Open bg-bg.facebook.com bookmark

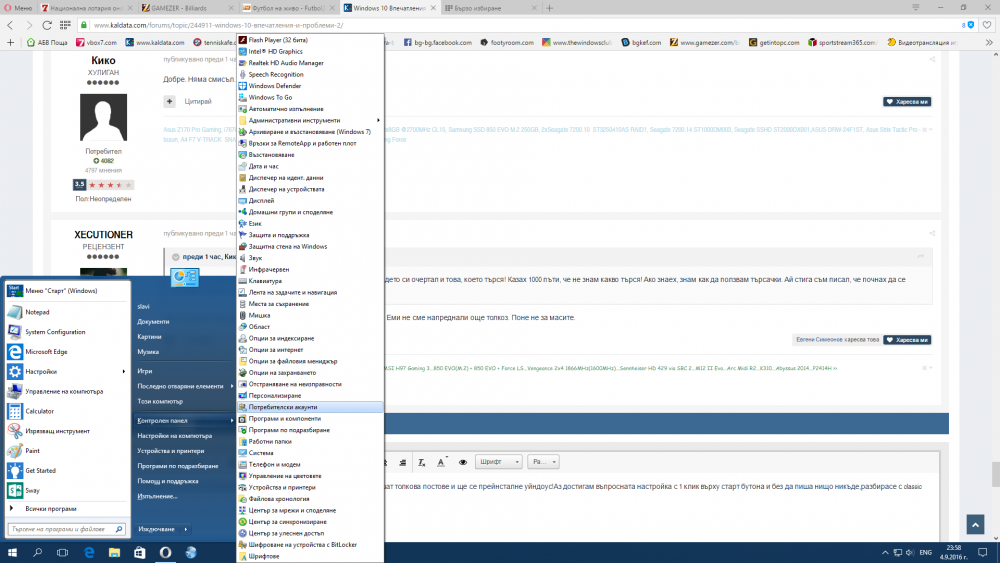coord(438,43)
